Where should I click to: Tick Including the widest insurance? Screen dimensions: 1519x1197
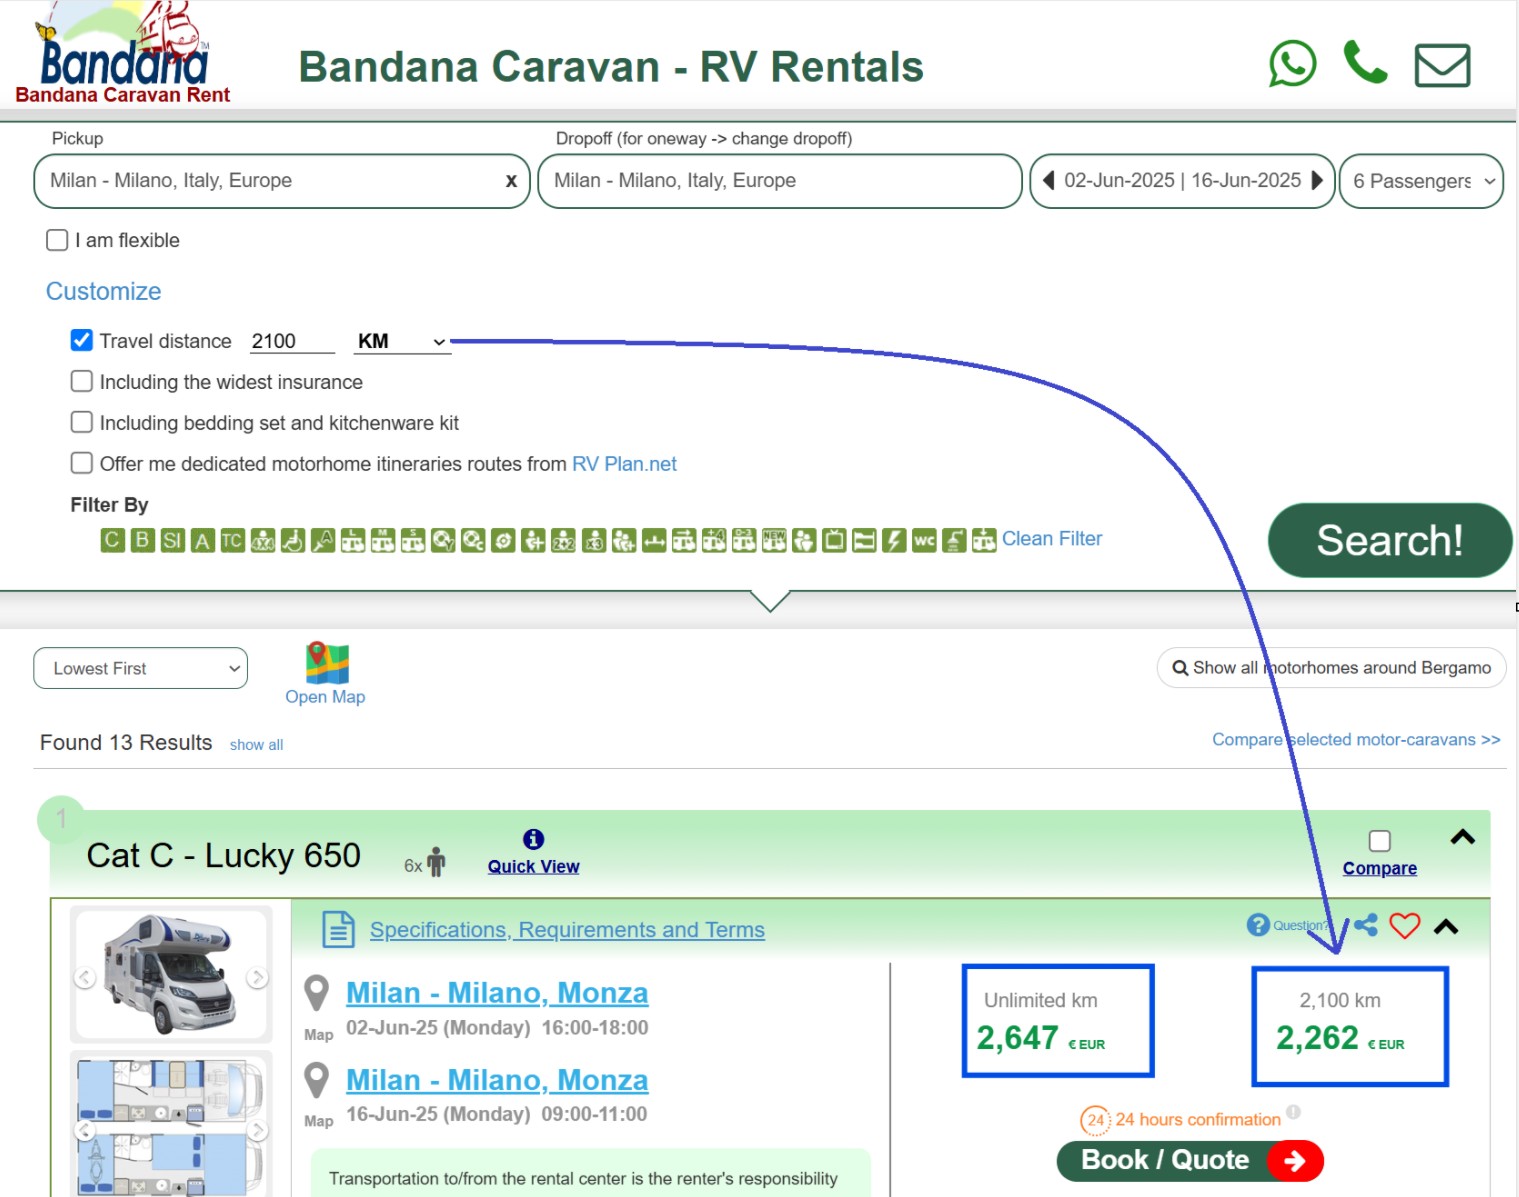point(82,382)
